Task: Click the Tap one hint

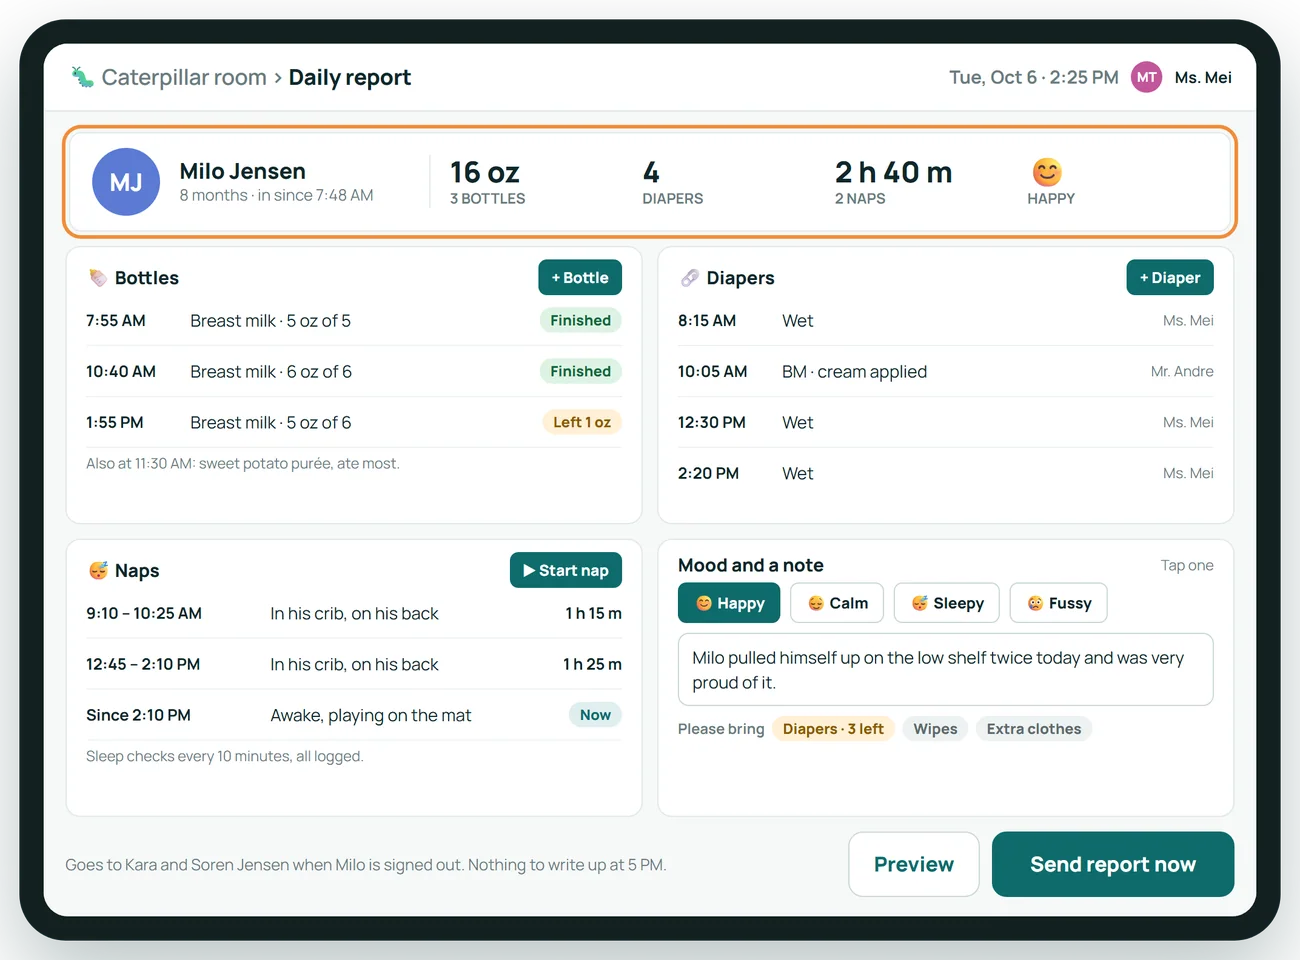Action: (x=1187, y=566)
